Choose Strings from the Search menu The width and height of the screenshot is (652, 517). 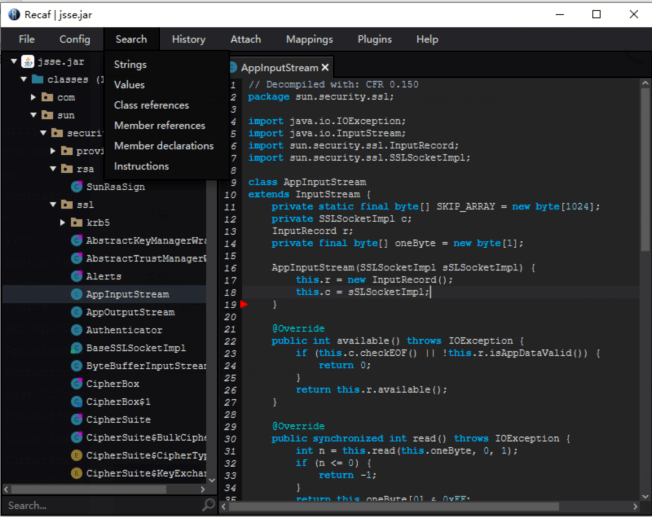pos(130,64)
